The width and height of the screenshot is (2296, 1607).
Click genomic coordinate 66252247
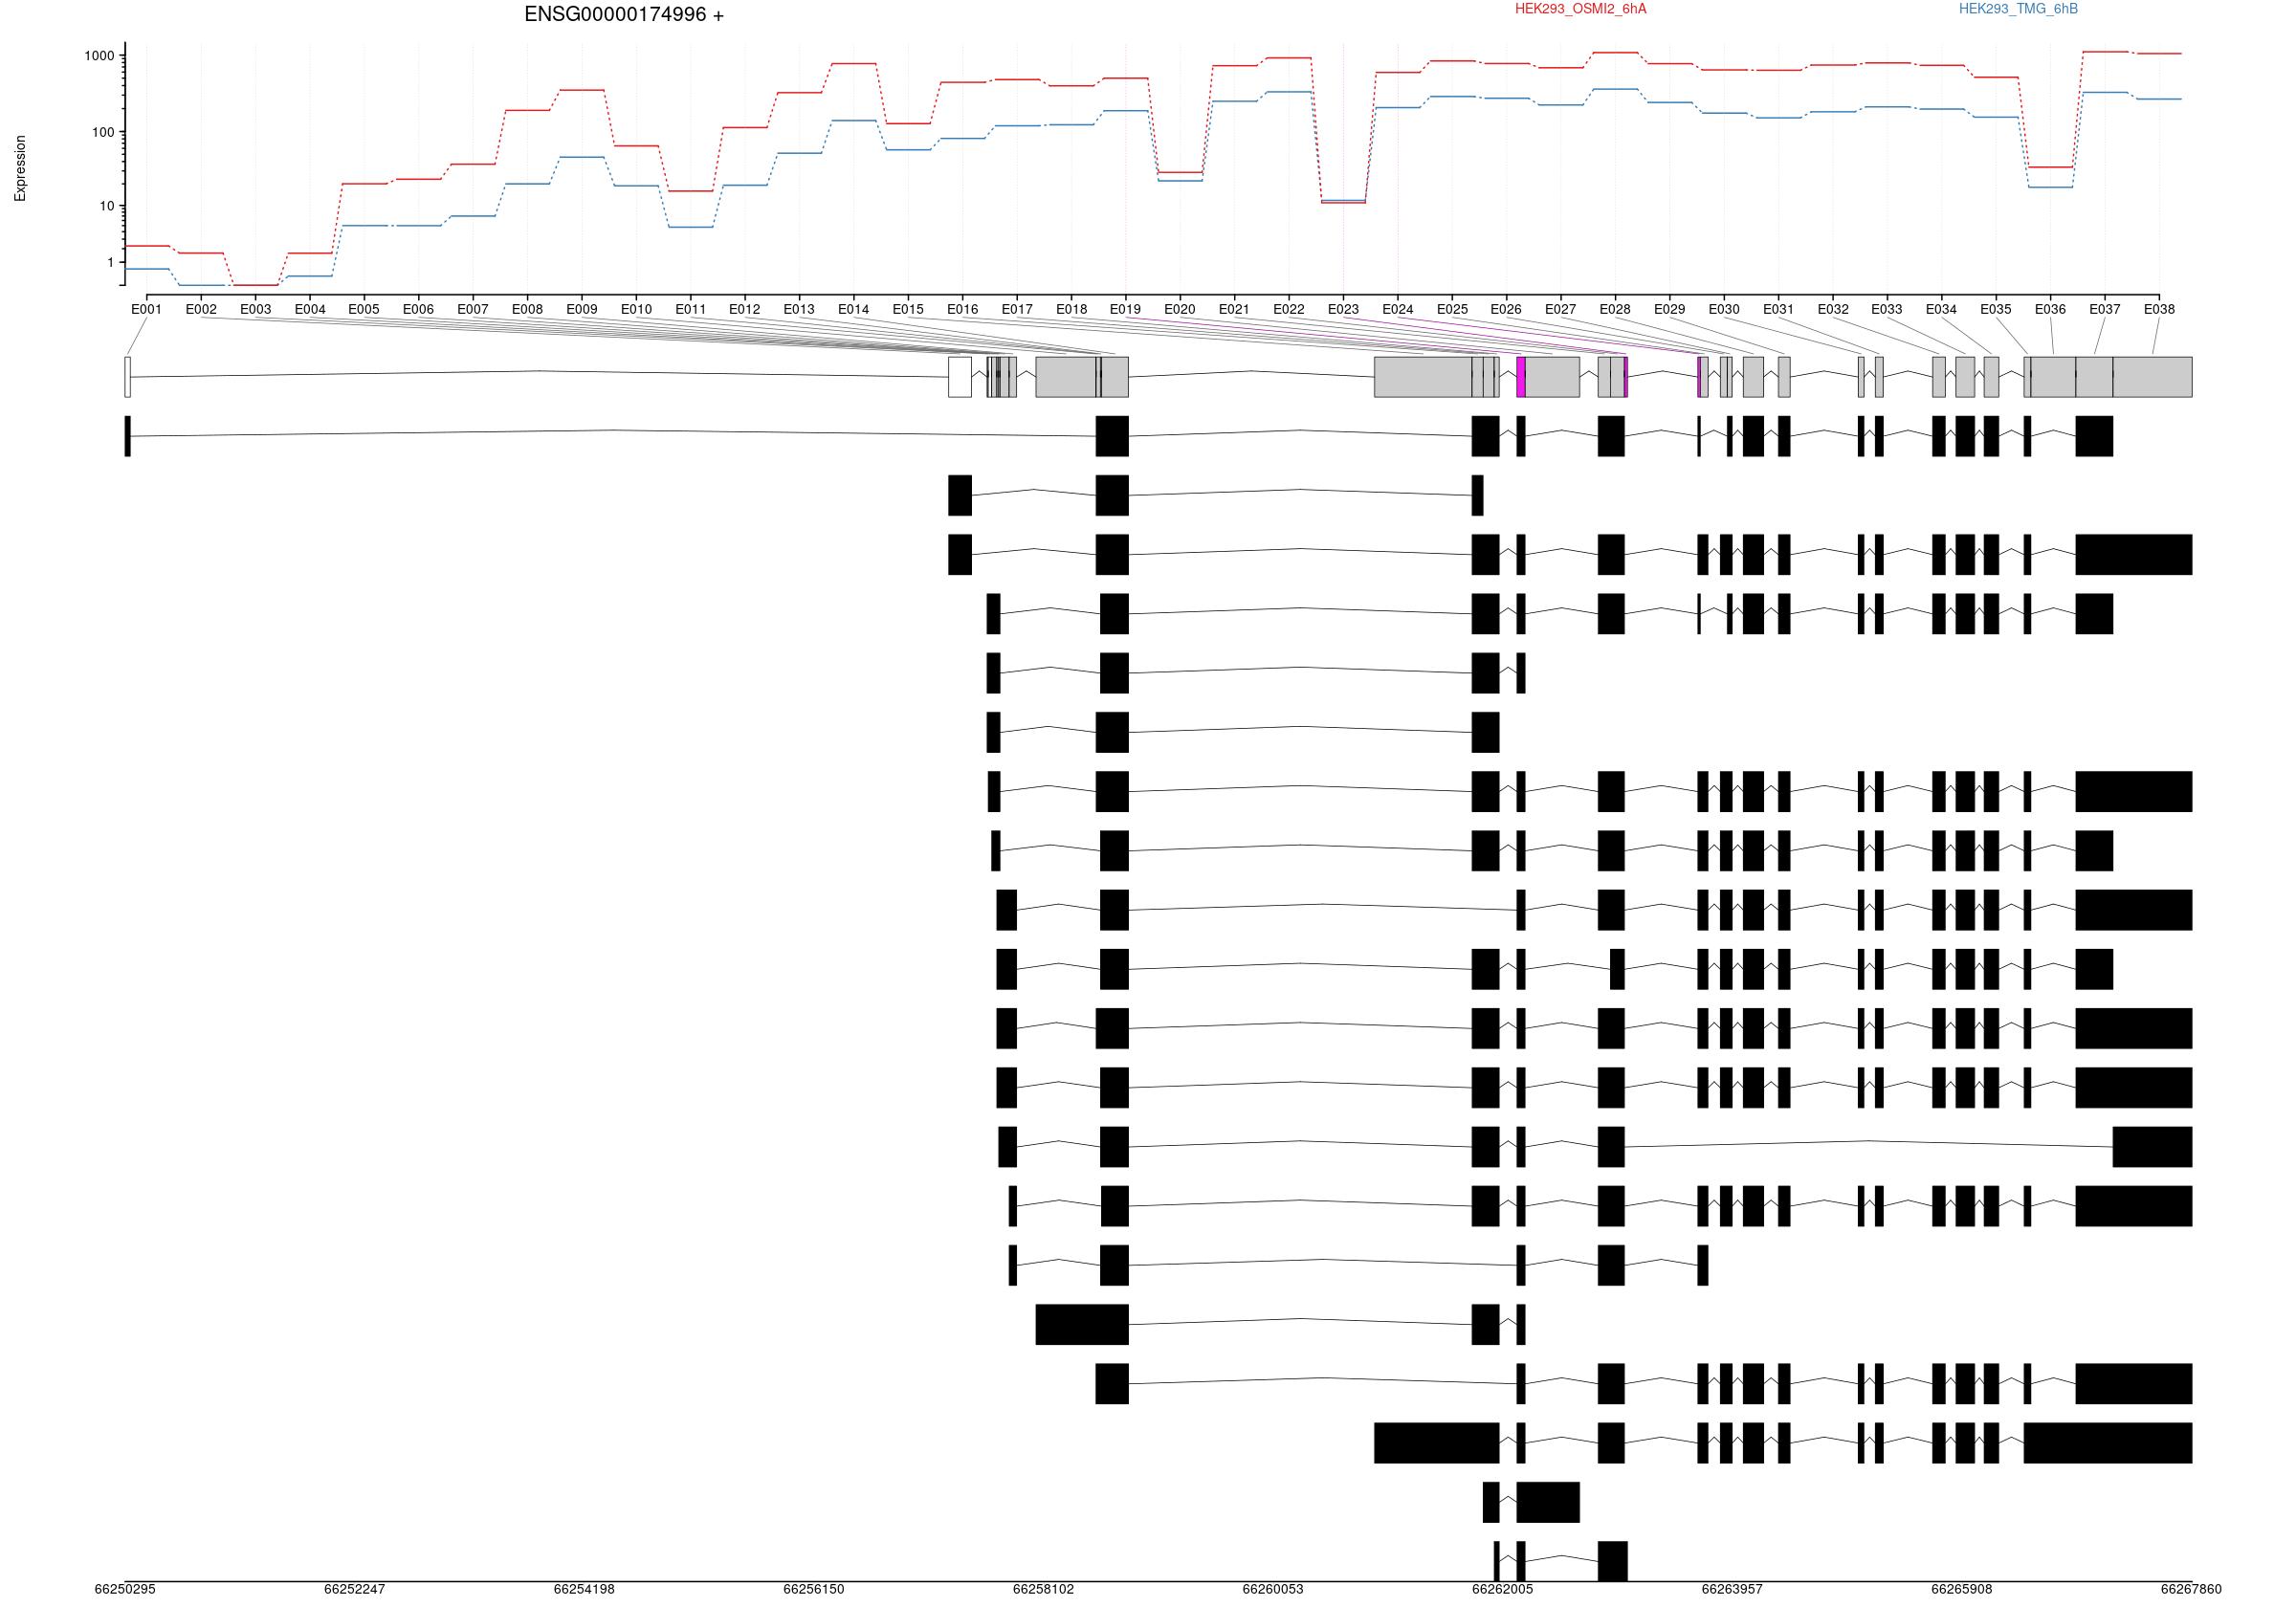pos(354,1589)
